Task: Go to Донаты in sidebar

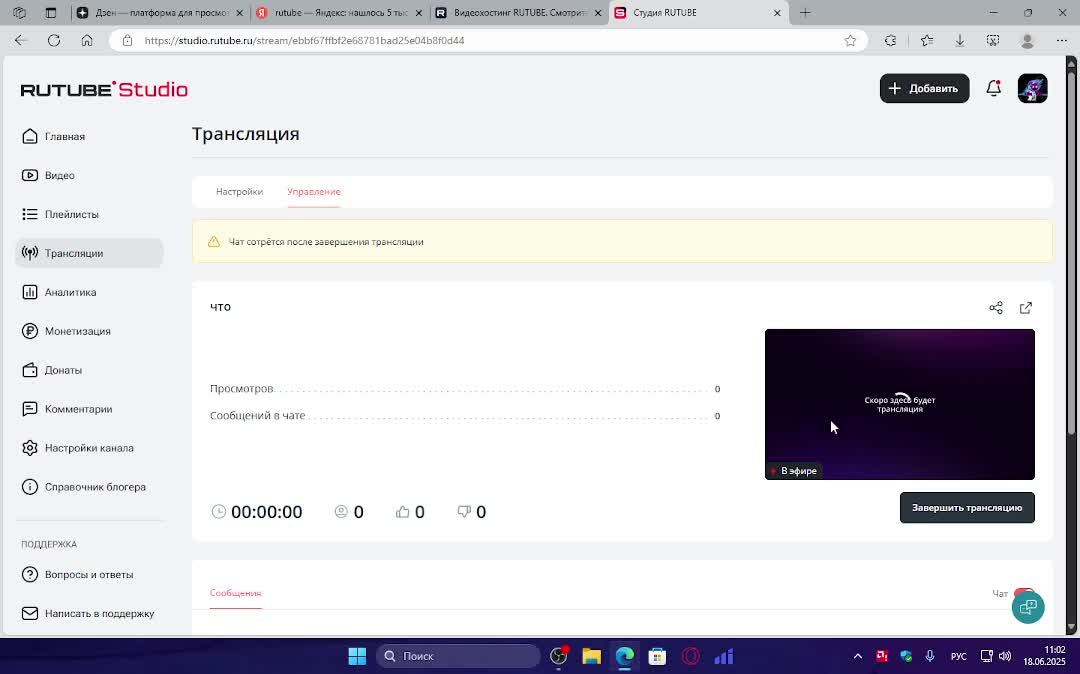Action: pyautogui.click(x=52, y=370)
